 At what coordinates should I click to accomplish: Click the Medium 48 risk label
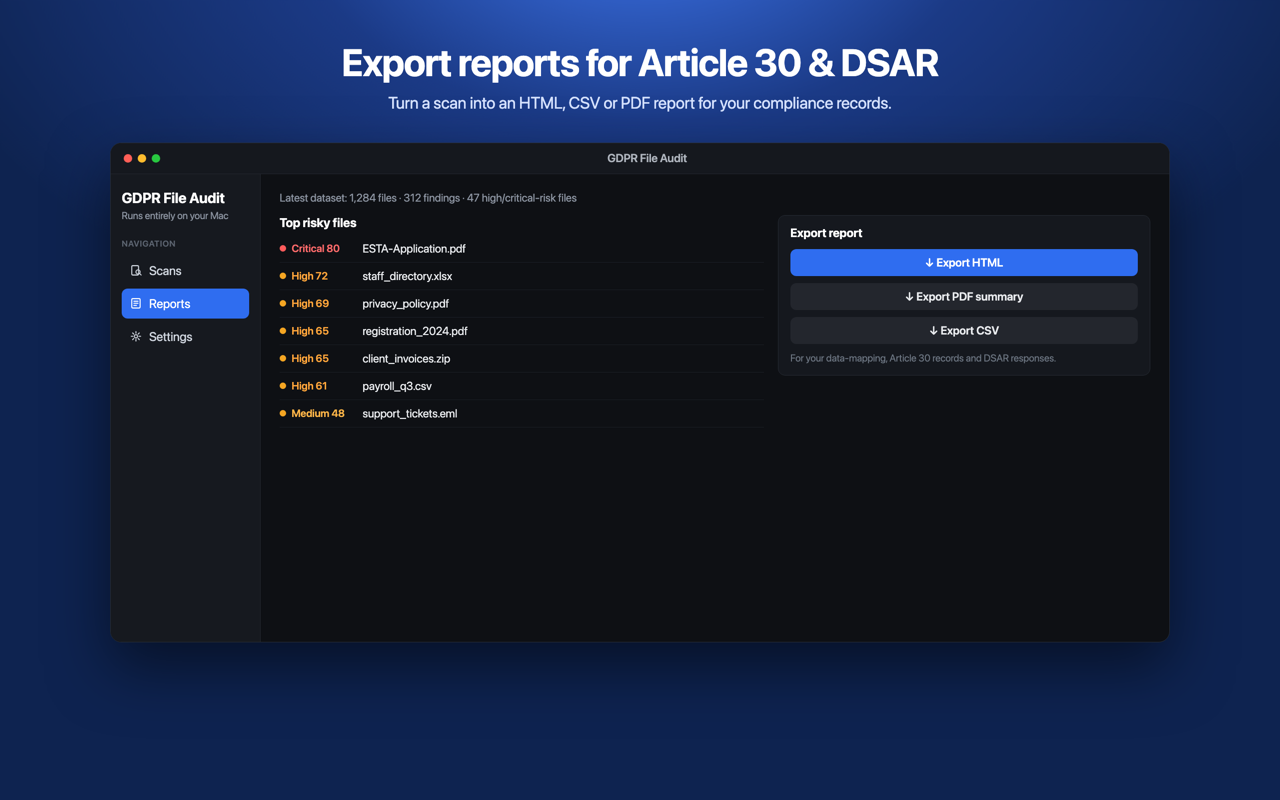318,414
